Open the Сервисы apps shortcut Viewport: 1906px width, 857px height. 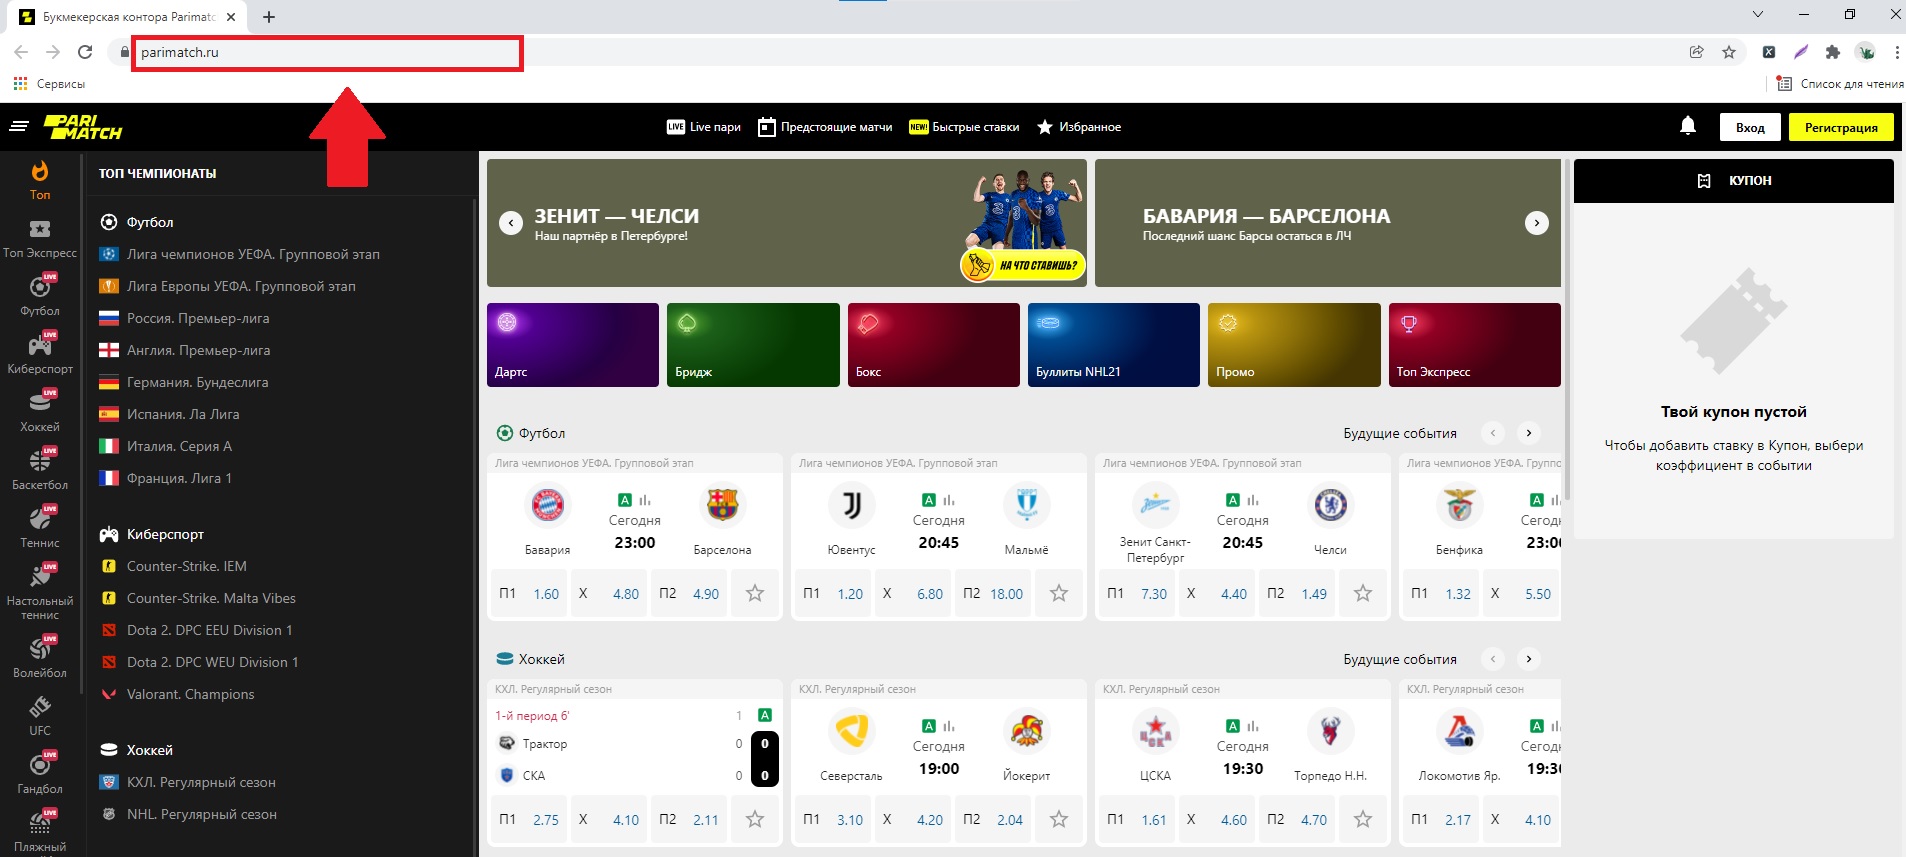point(49,84)
